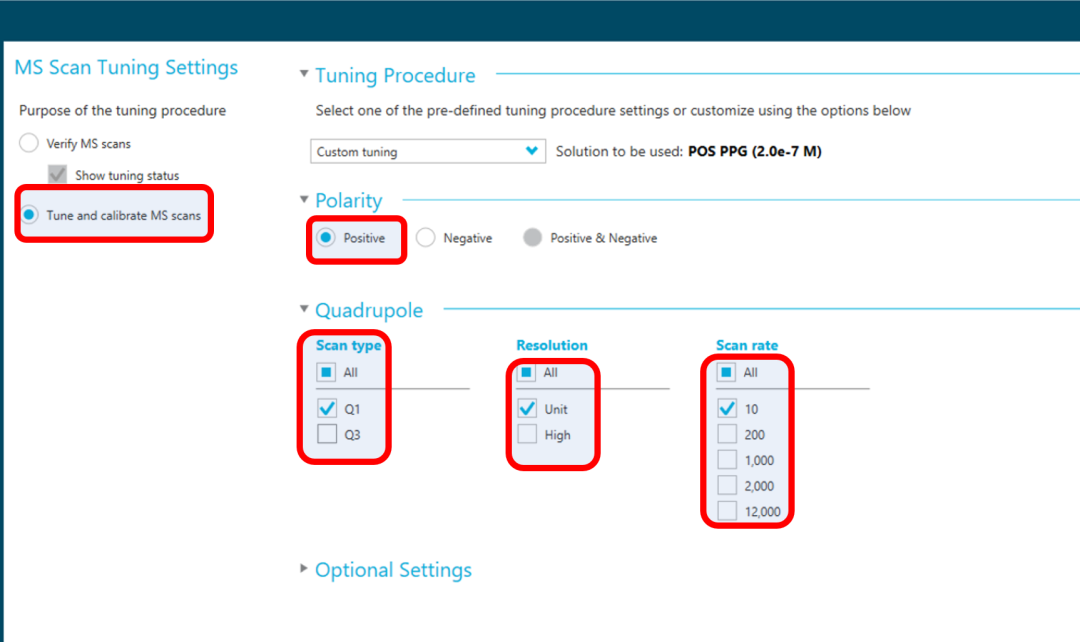Collapse the Quadrupole section
This screenshot has height=642, width=1080.
(x=304, y=310)
